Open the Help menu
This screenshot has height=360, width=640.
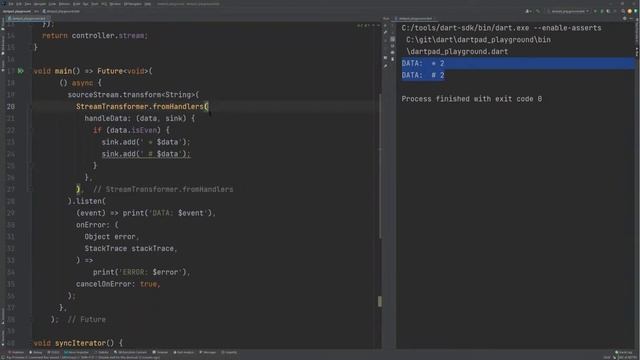148,4
